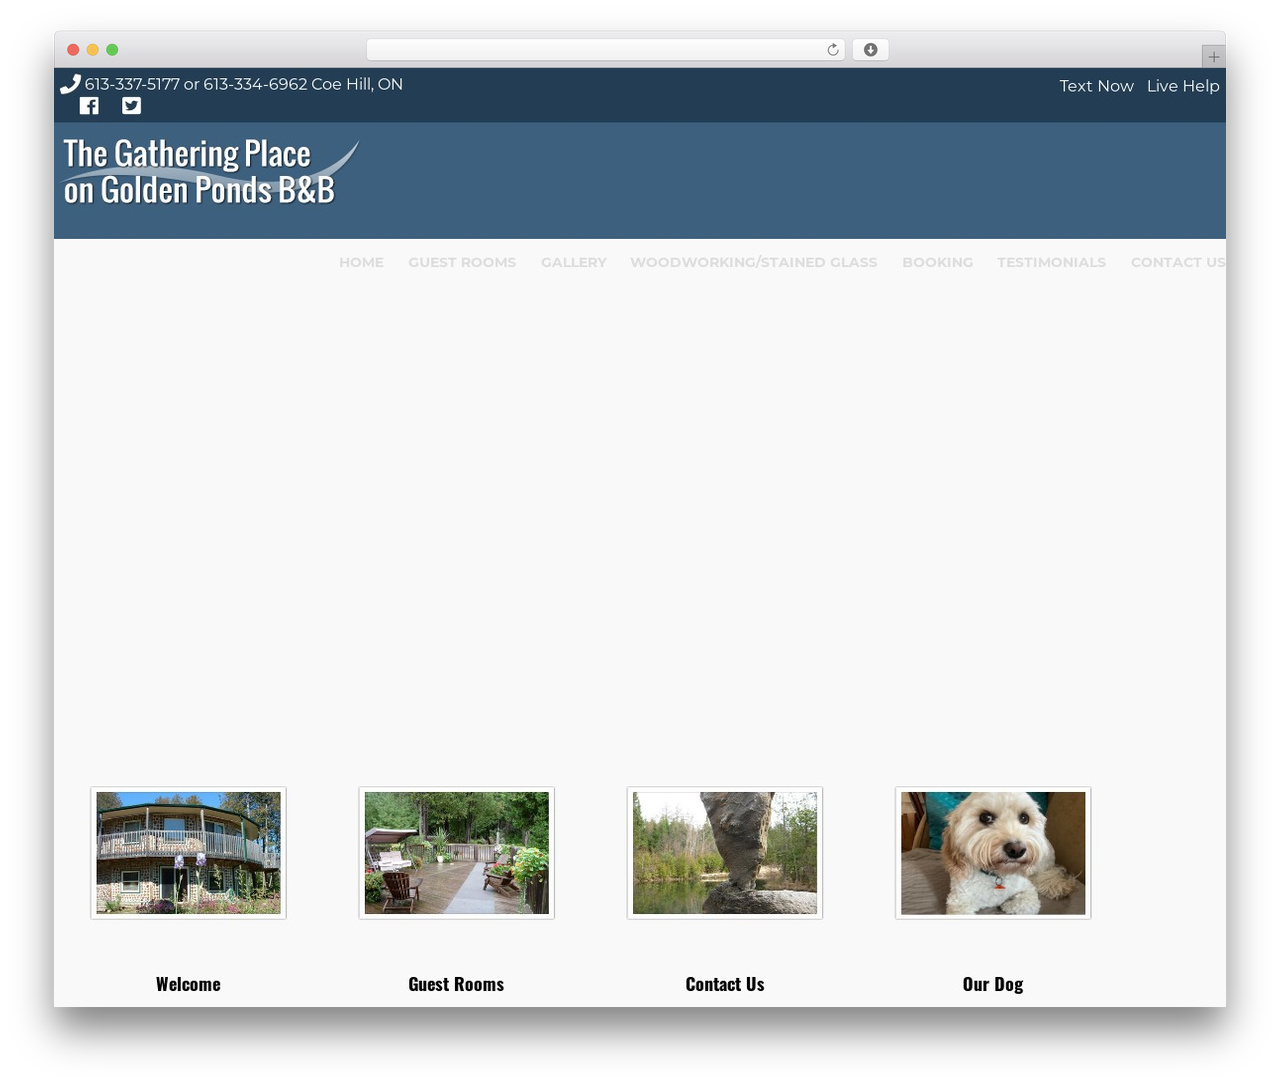Open the Booking menu item
Viewport: 1280px width, 1084px height.
point(937,262)
